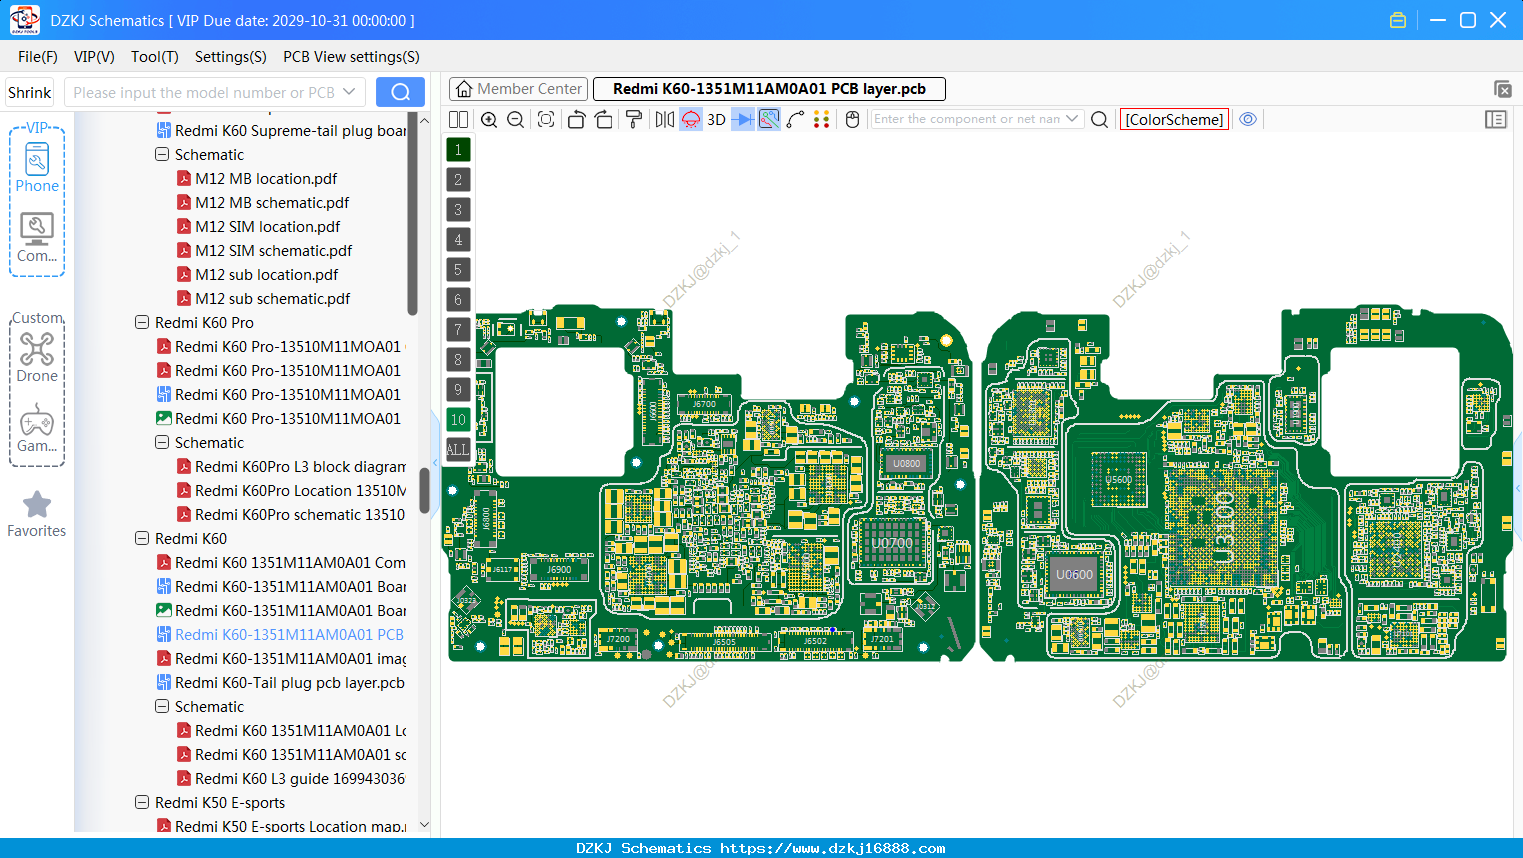The image size is (1523, 858).
Task: Click the ColorScheme button
Action: (x=1174, y=120)
